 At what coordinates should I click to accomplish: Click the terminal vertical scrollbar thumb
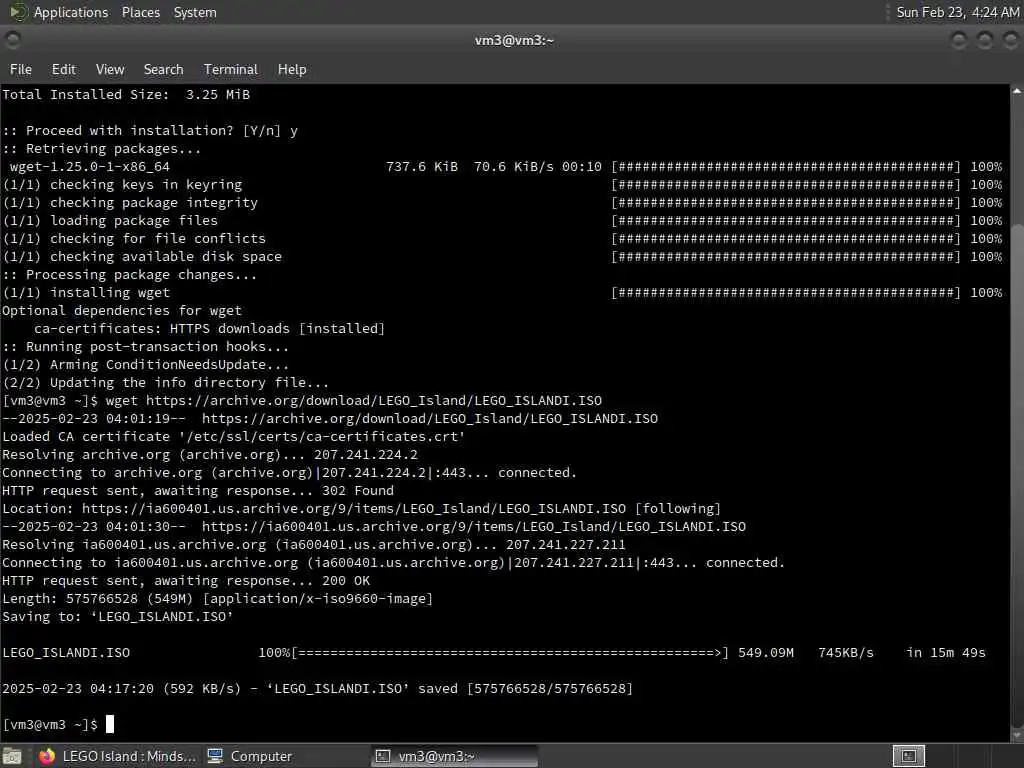(1017, 477)
